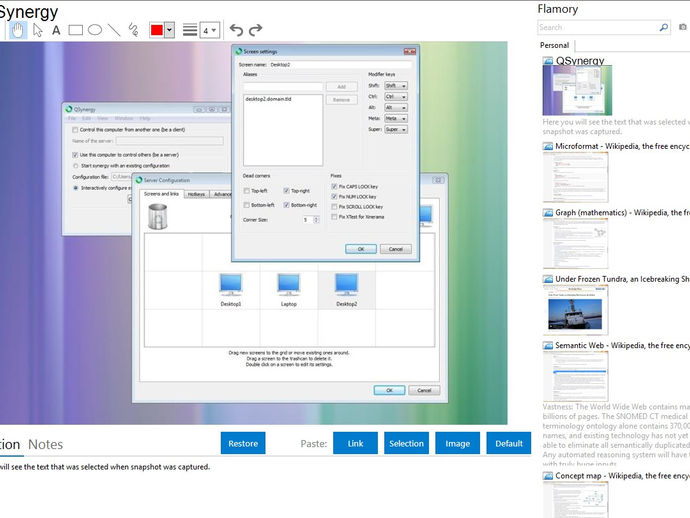This screenshot has height=518, width=690.
Task: Open the Super modifier key dropdown
Action: [x=396, y=130]
